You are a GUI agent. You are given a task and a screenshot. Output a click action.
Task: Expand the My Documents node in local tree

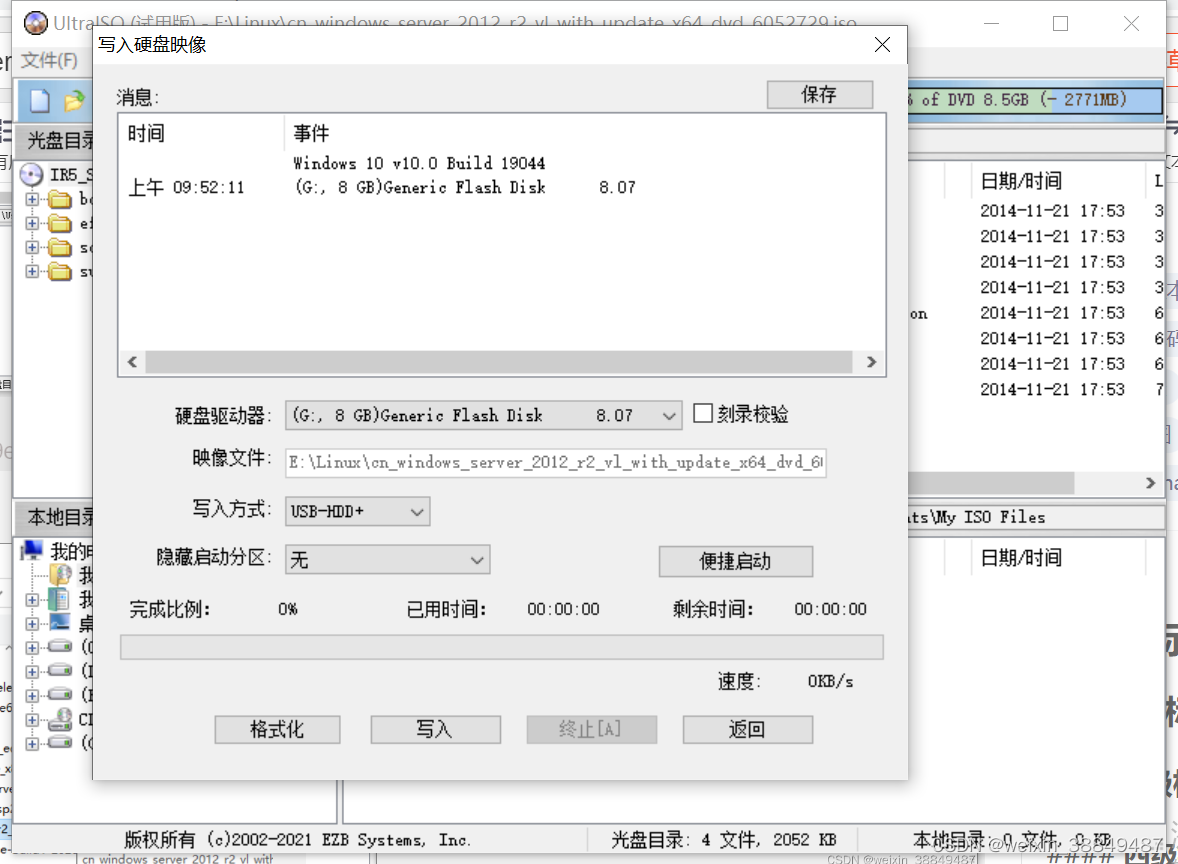tap(32, 600)
